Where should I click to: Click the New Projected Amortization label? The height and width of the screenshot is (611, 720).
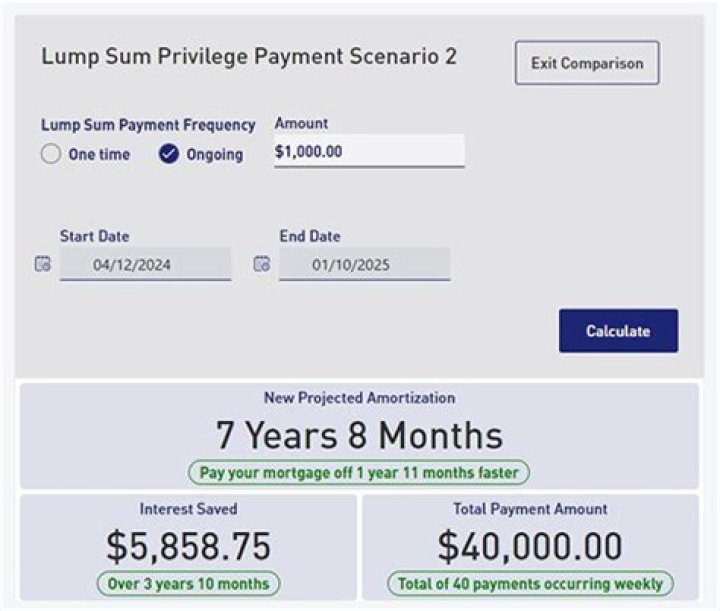tap(359, 398)
